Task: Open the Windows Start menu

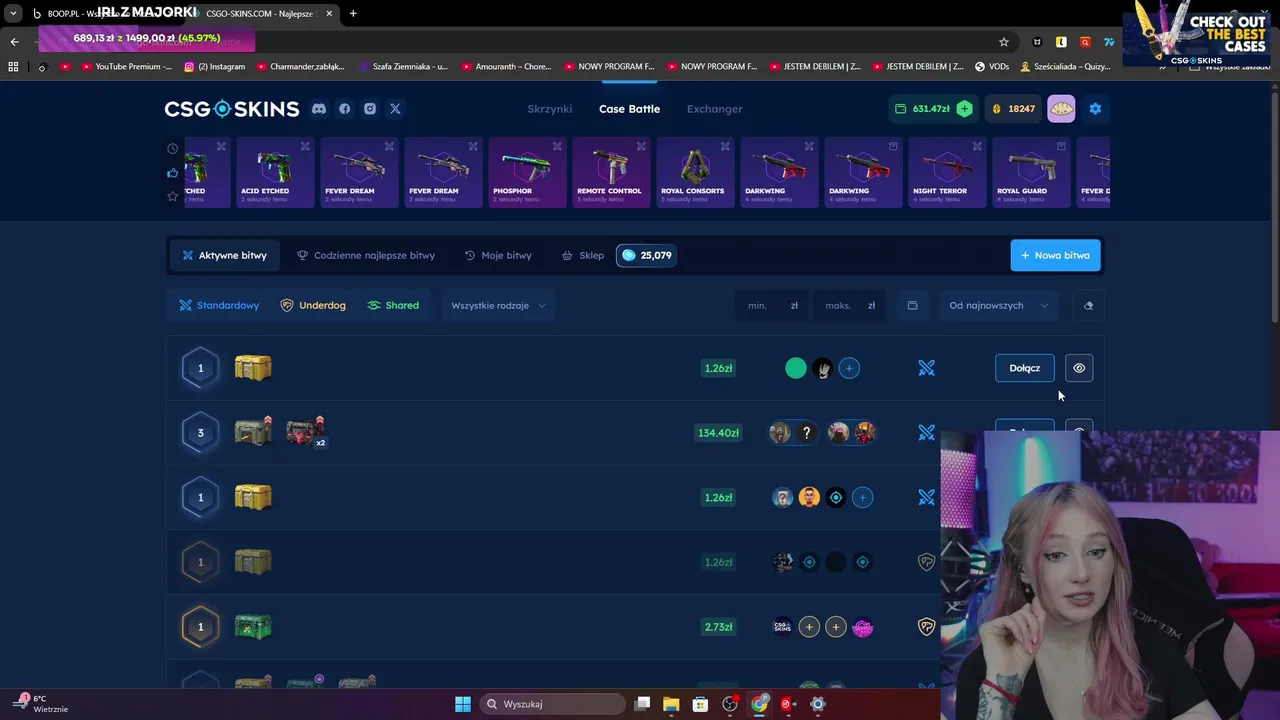Action: coord(463,704)
